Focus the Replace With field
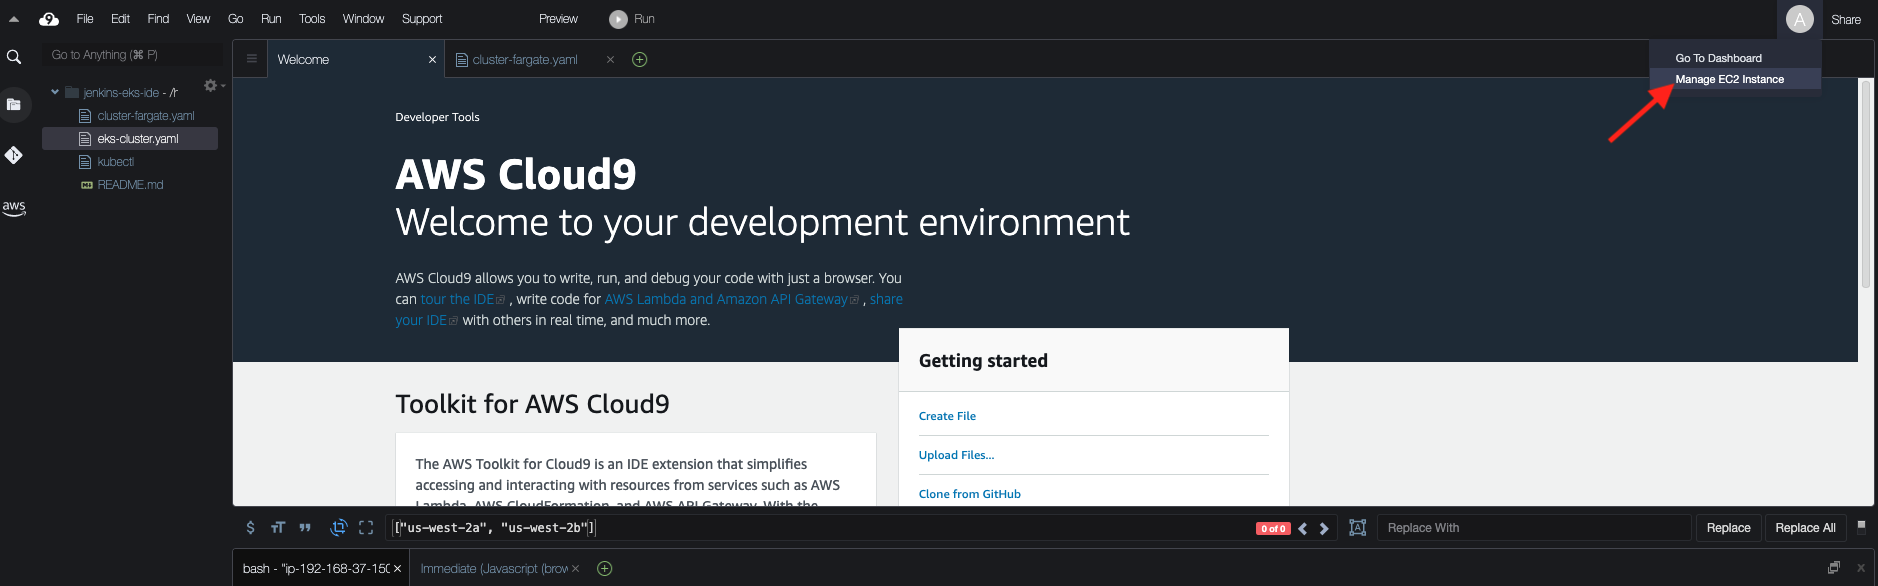This screenshot has height=586, width=1878. pyautogui.click(x=1534, y=528)
